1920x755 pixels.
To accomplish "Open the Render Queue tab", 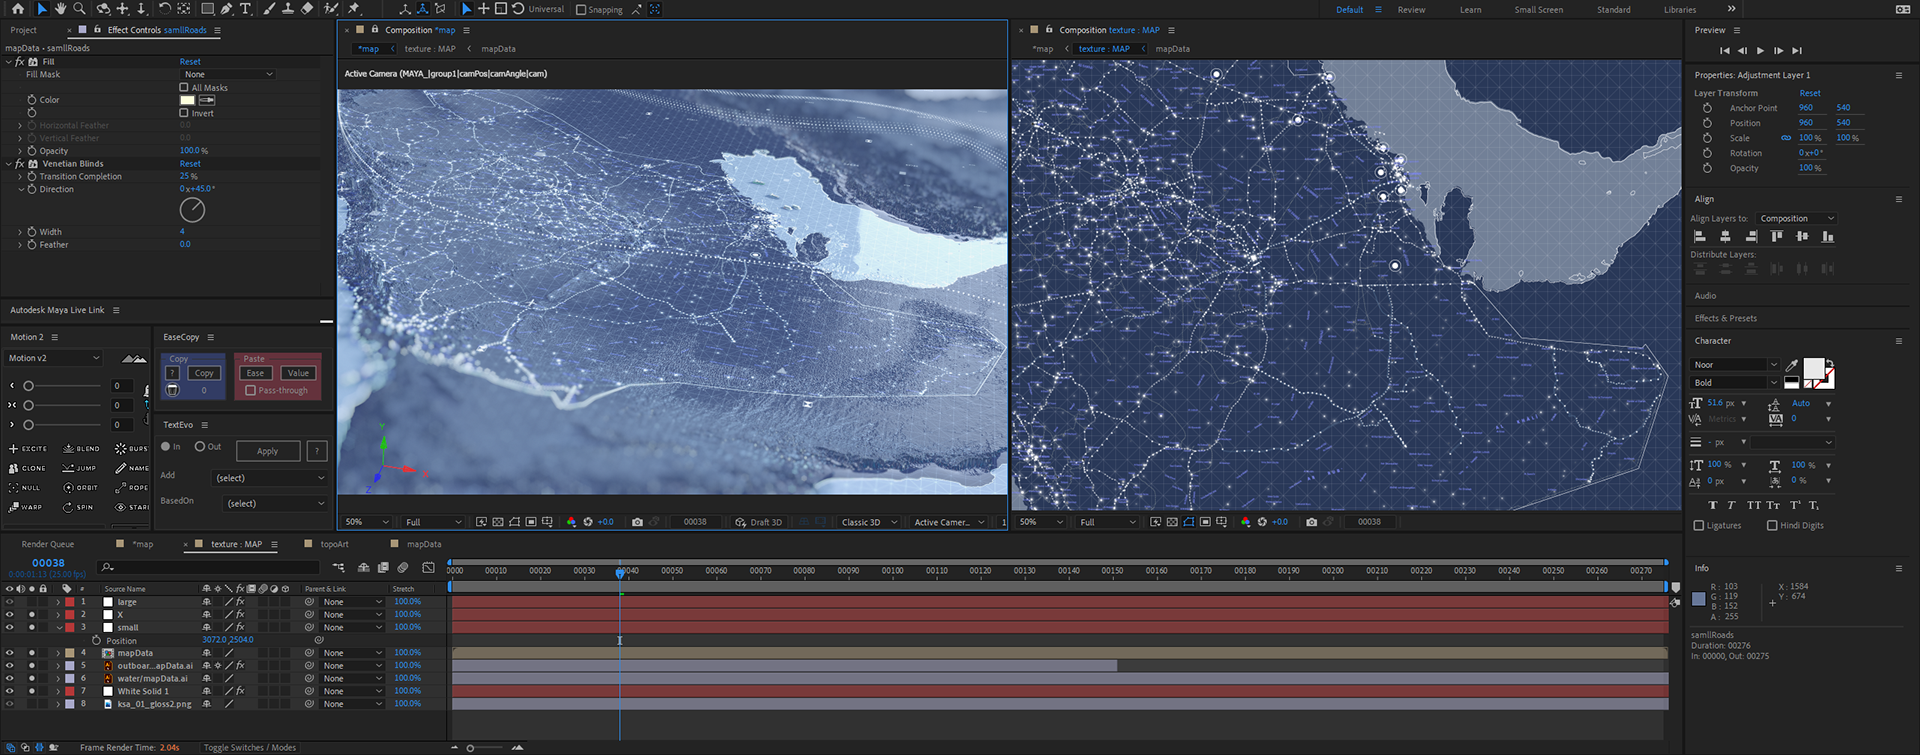I will 48,545.
